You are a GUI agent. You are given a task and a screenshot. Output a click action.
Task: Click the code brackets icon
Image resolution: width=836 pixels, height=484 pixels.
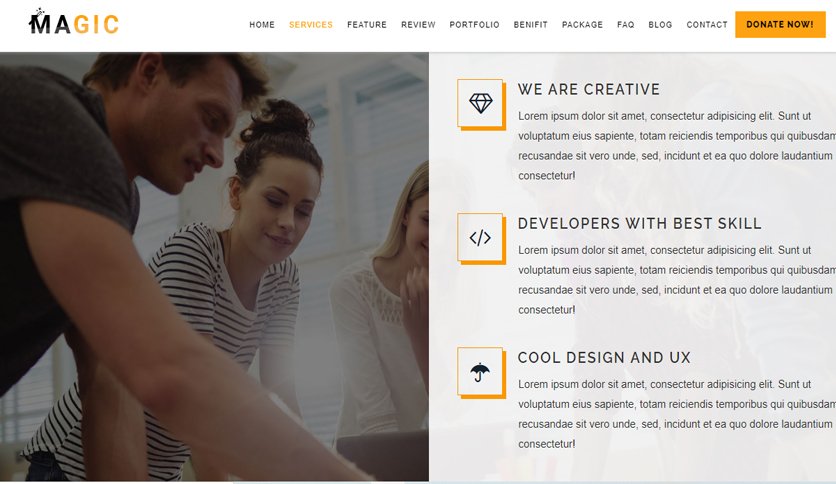pos(480,238)
